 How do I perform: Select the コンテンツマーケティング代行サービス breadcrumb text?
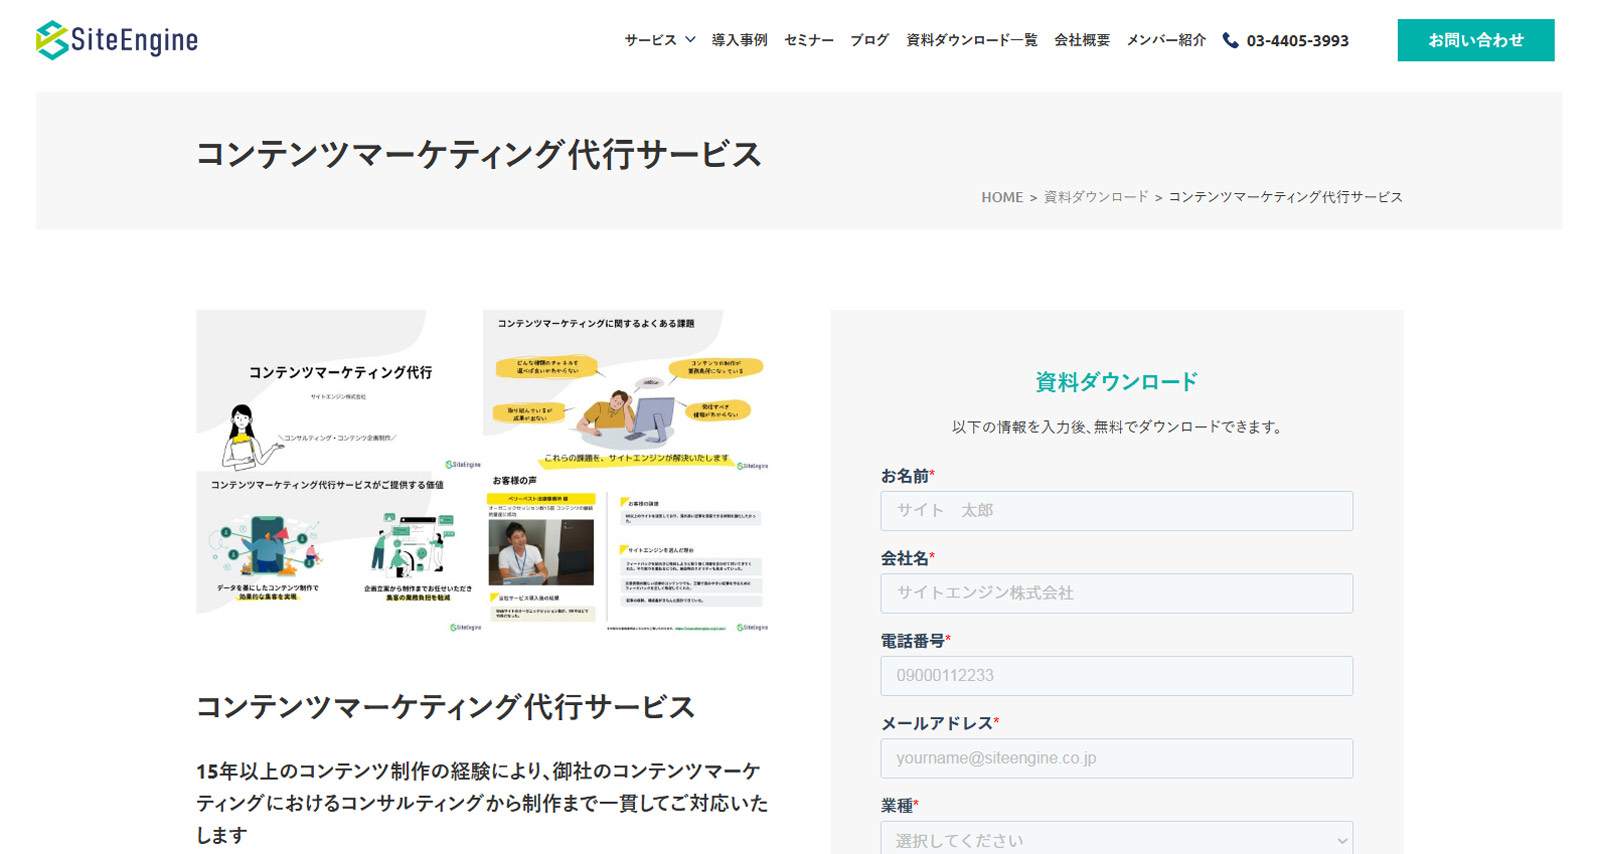pyautogui.click(x=1285, y=197)
